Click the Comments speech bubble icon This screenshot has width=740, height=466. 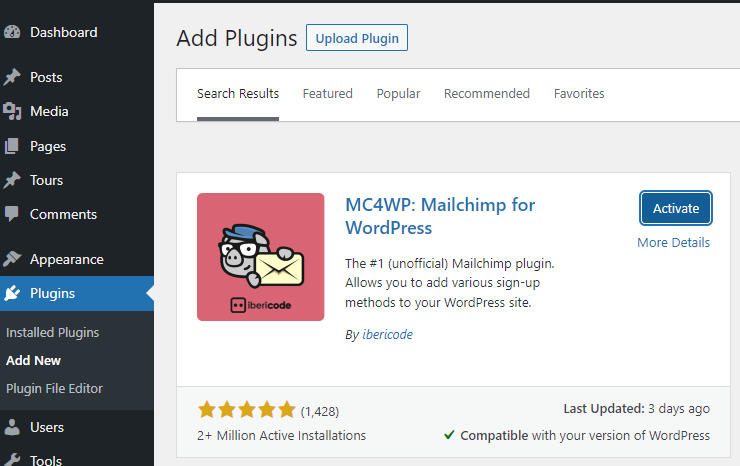12,214
